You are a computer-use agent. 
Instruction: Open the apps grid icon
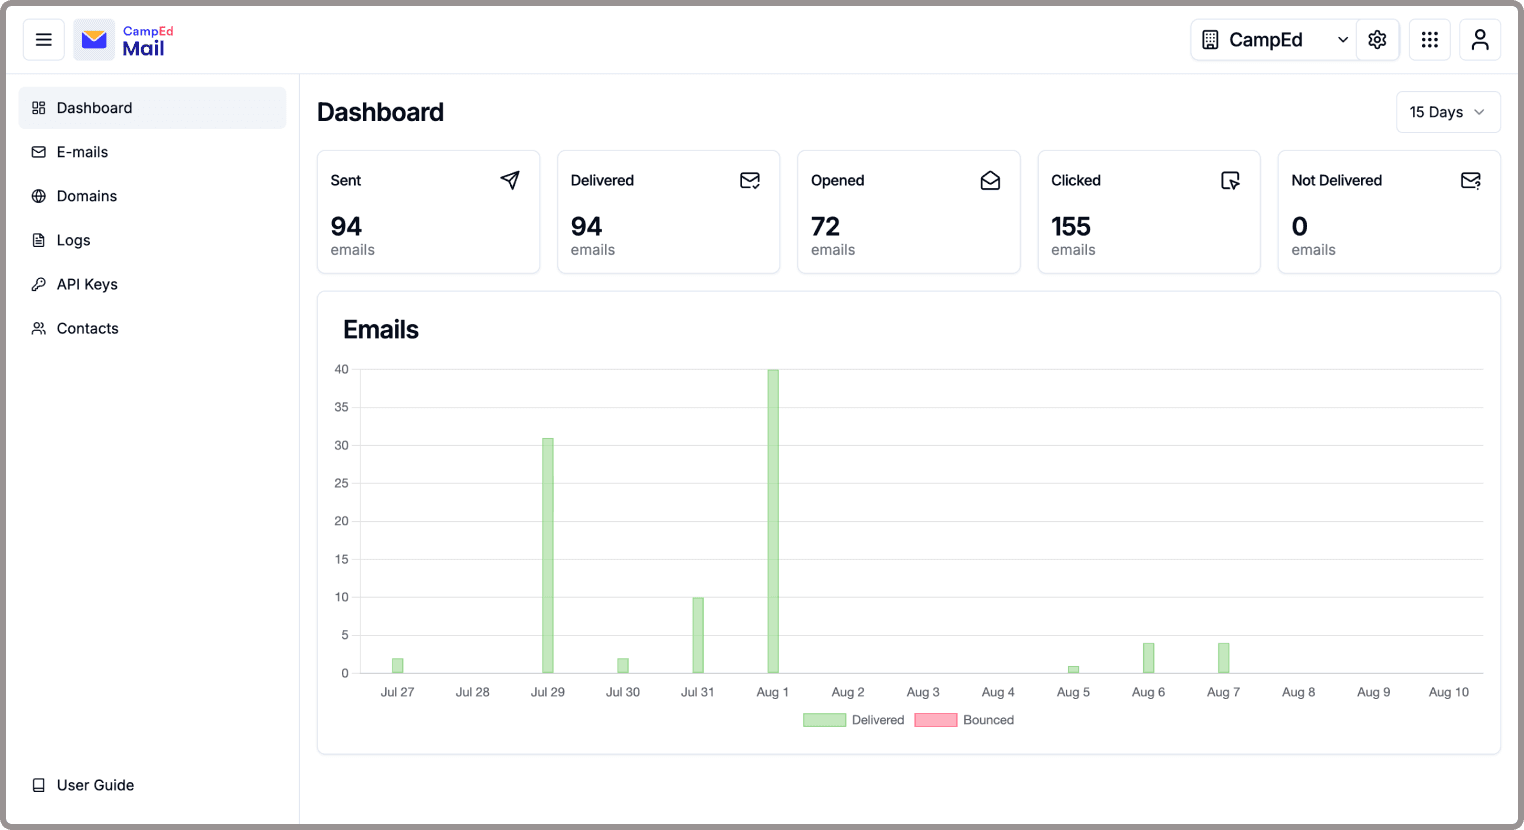click(x=1430, y=40)
